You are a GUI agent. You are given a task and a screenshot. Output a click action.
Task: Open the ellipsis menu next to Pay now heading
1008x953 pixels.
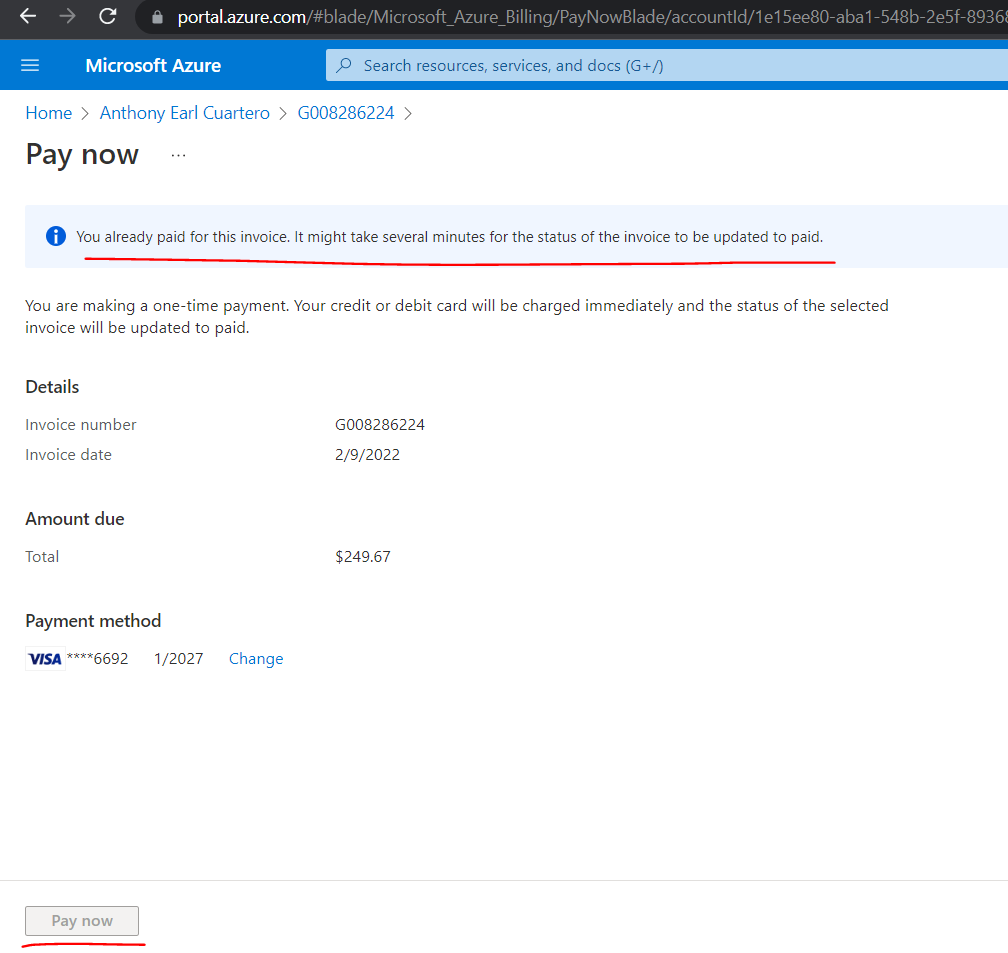tap(178, 153)
